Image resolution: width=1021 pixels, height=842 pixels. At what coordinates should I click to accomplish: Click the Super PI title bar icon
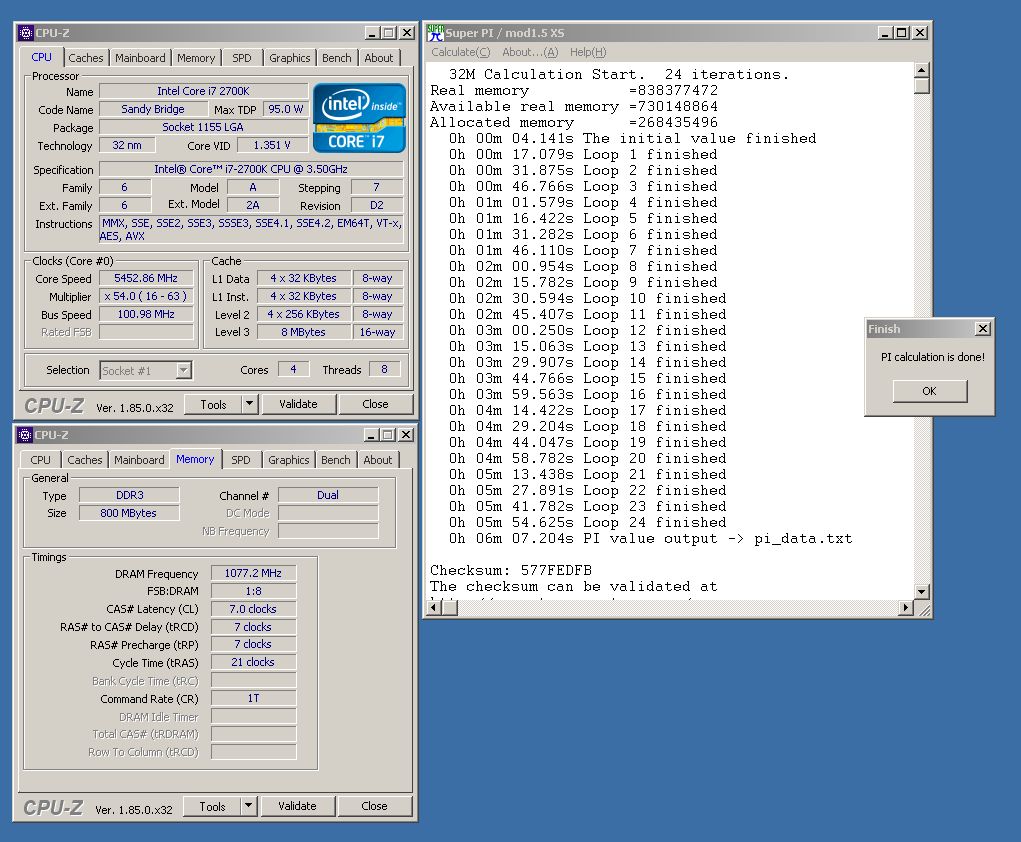(x=436, y=33)
